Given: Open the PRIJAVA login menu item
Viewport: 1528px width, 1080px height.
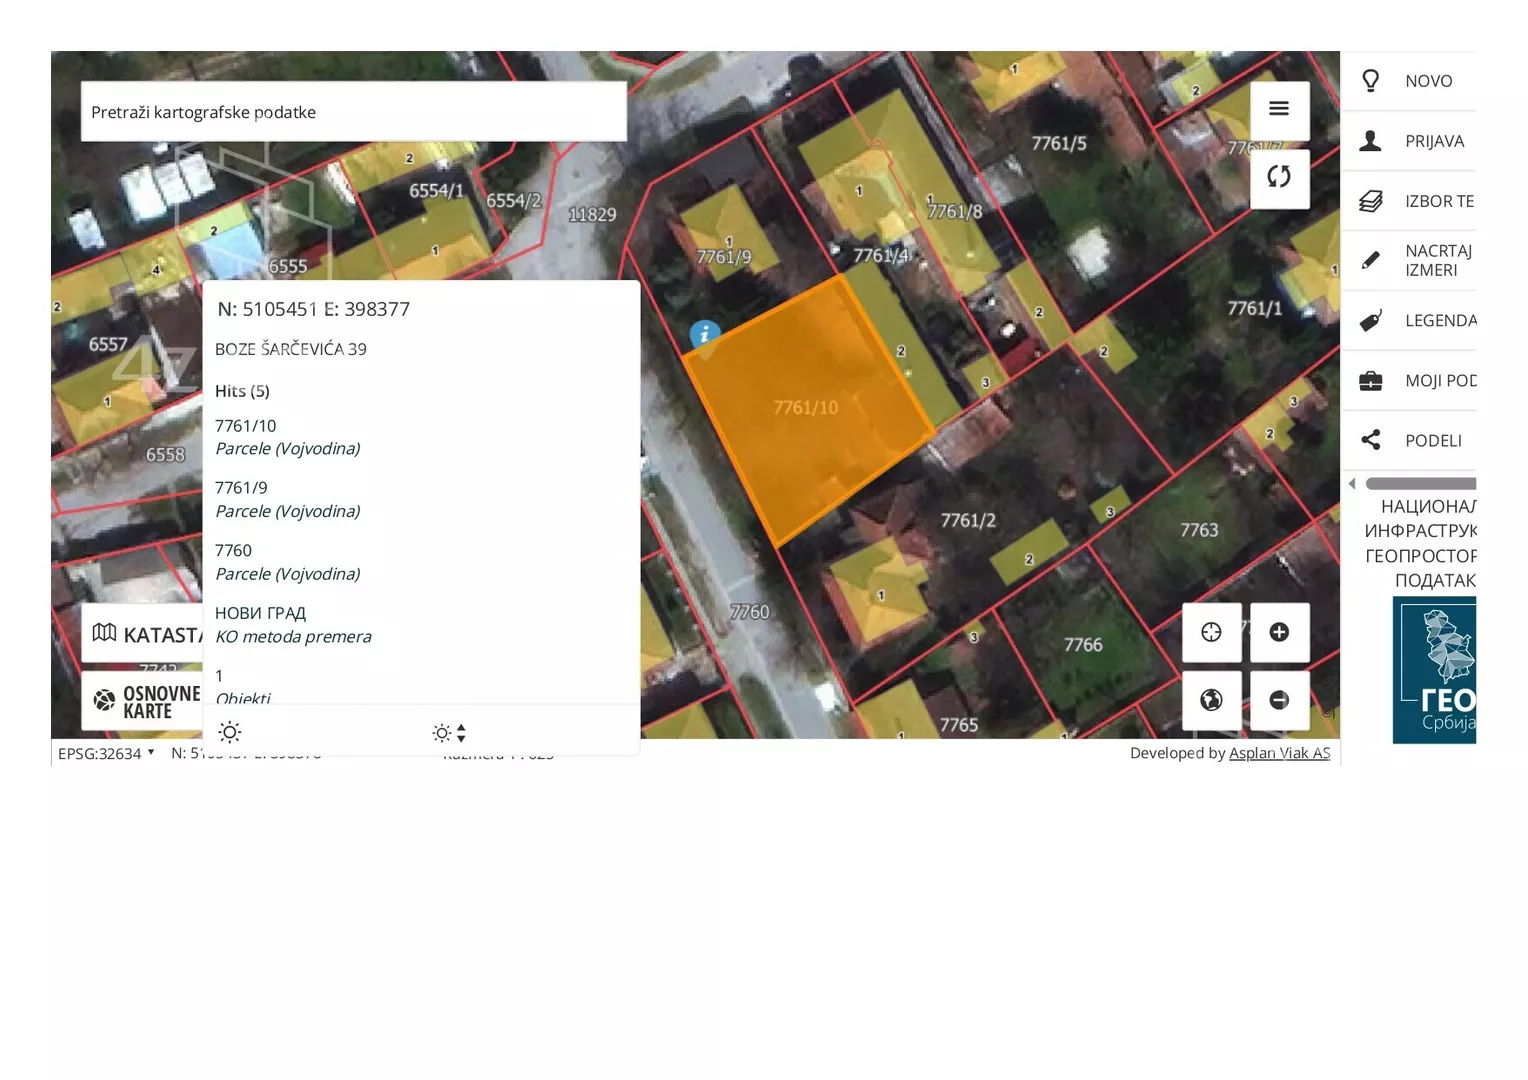Looking at the screenshot, I should pyautogui.click(x=1433, y=141).
